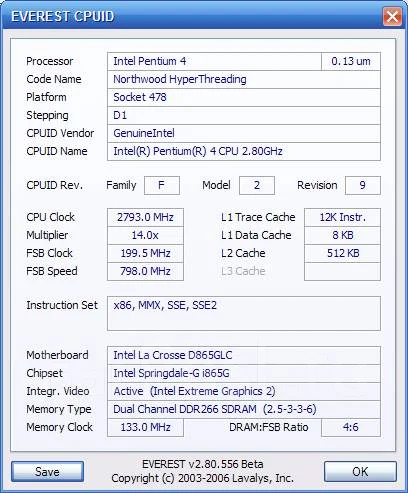
Task: Click the L1 Data Cache 8 KB value
Action: (342, 235)
